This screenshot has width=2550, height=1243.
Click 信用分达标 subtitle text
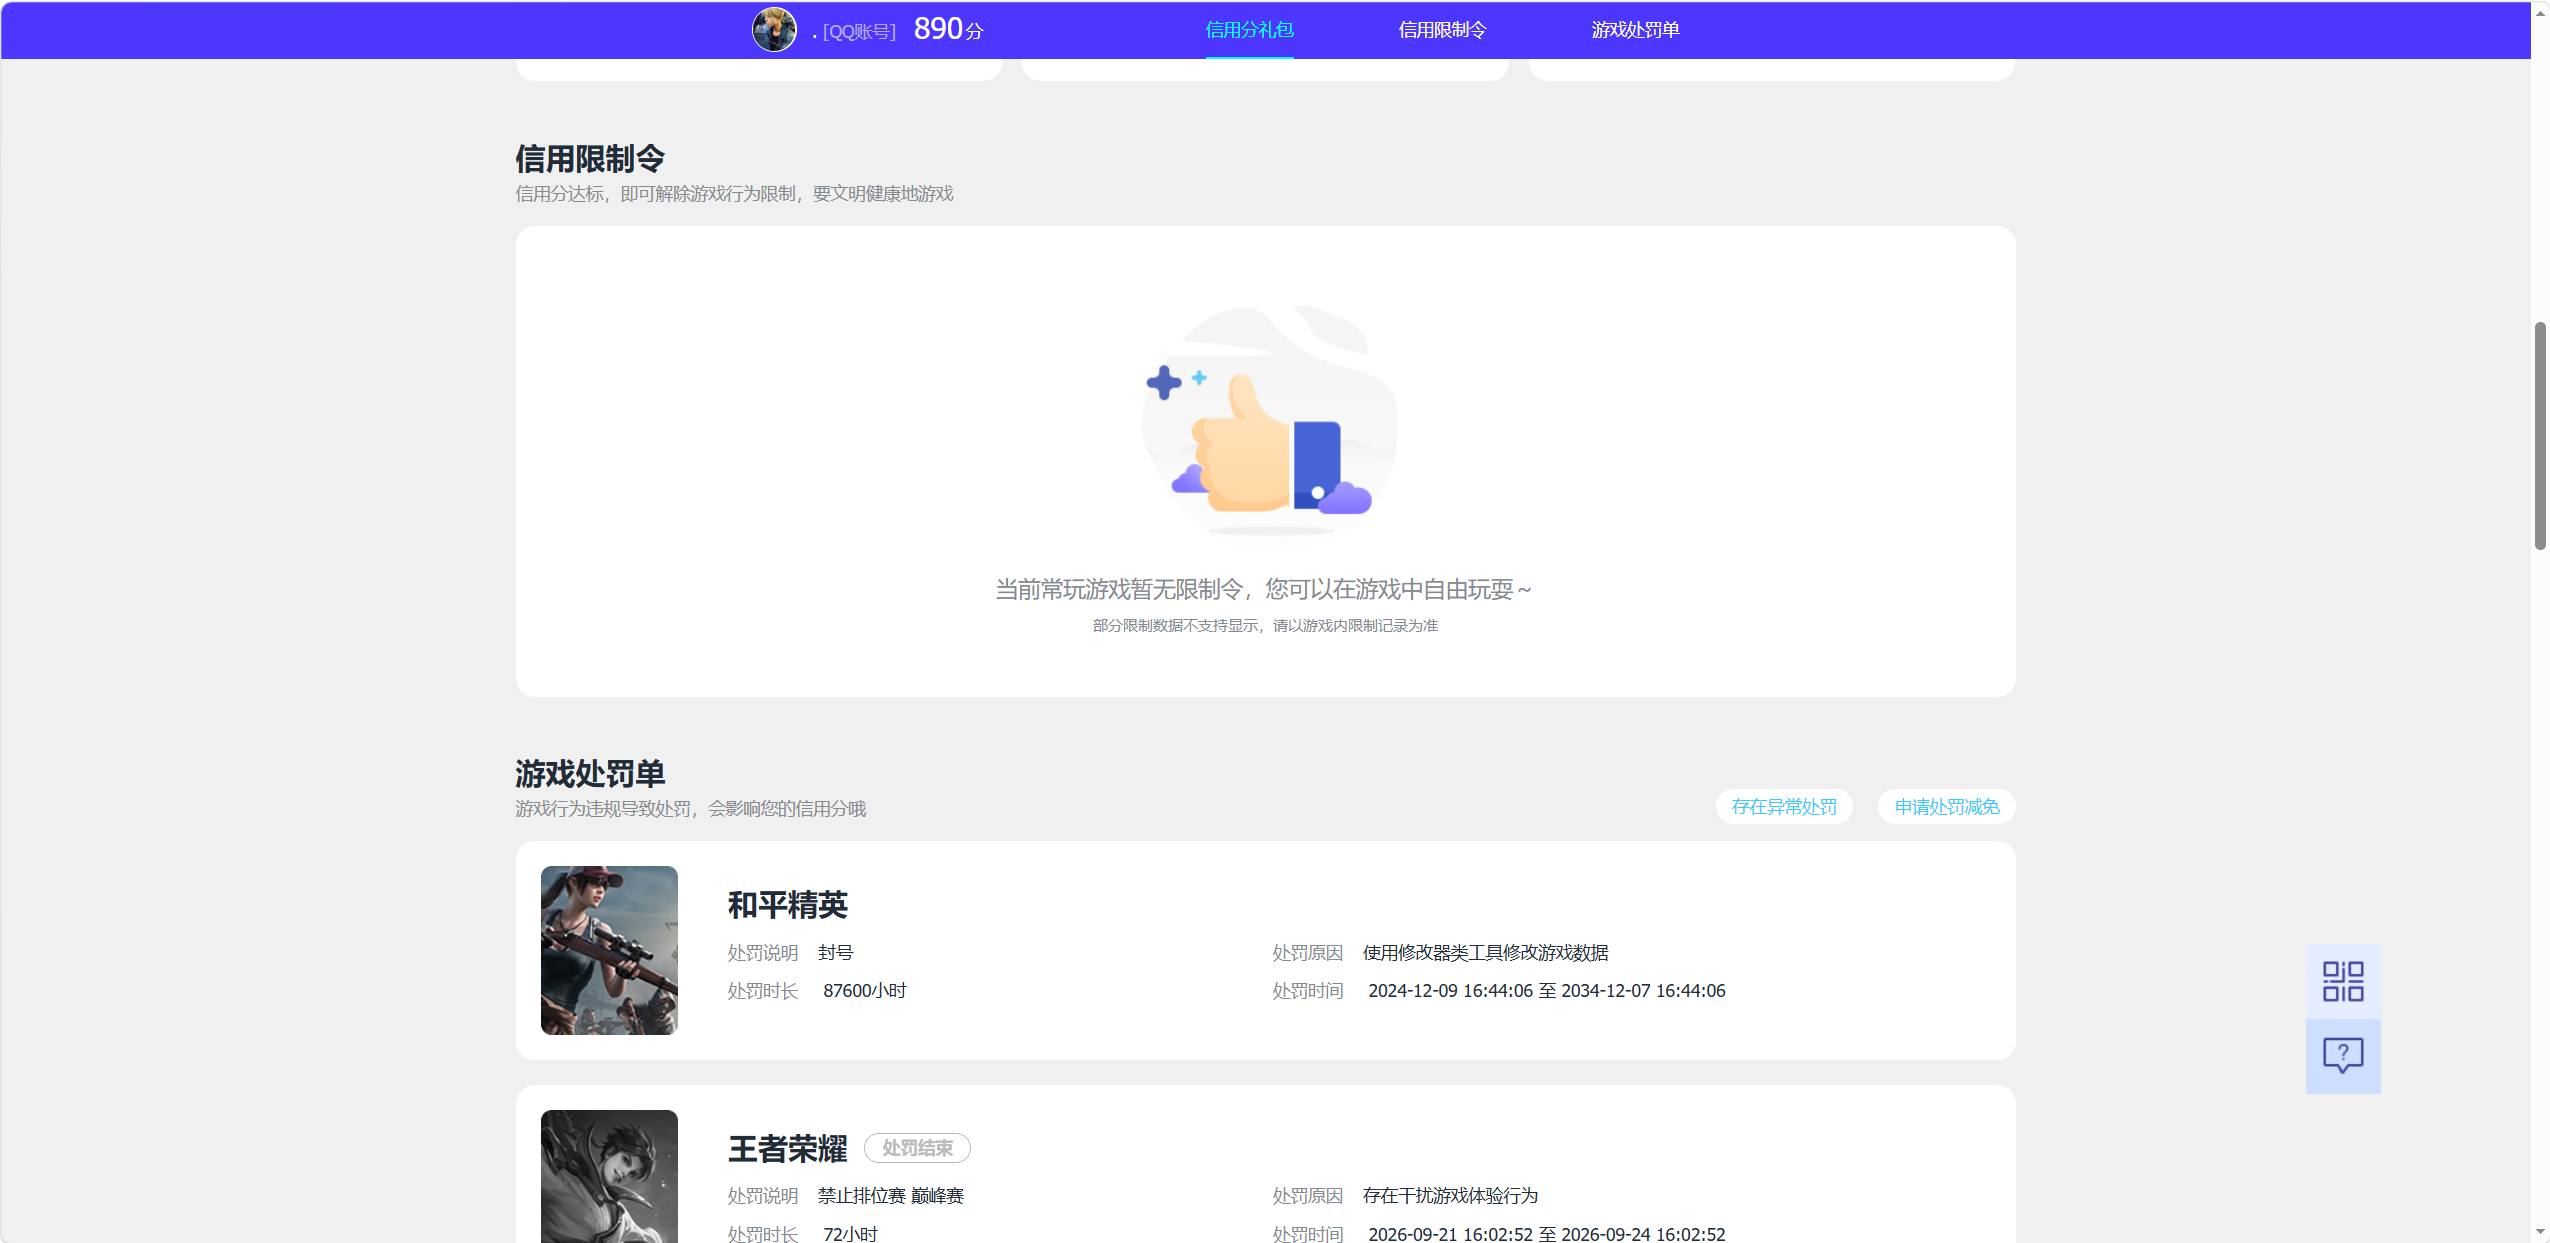pos(734,194)
